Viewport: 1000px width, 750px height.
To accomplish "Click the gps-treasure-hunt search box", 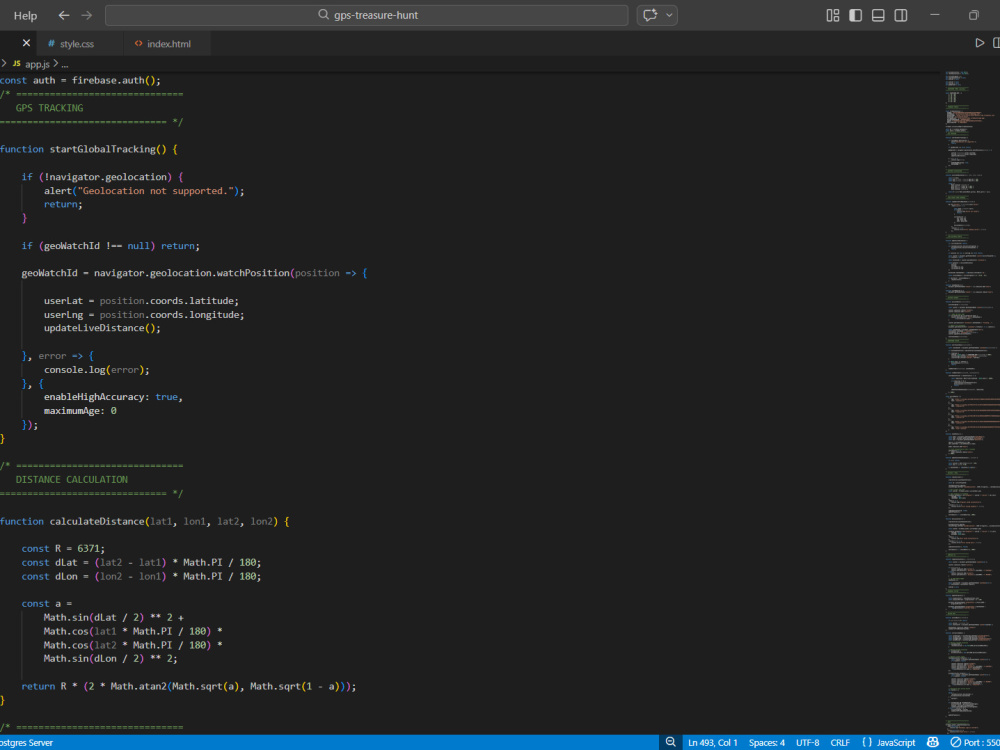I will click(367, 15).
